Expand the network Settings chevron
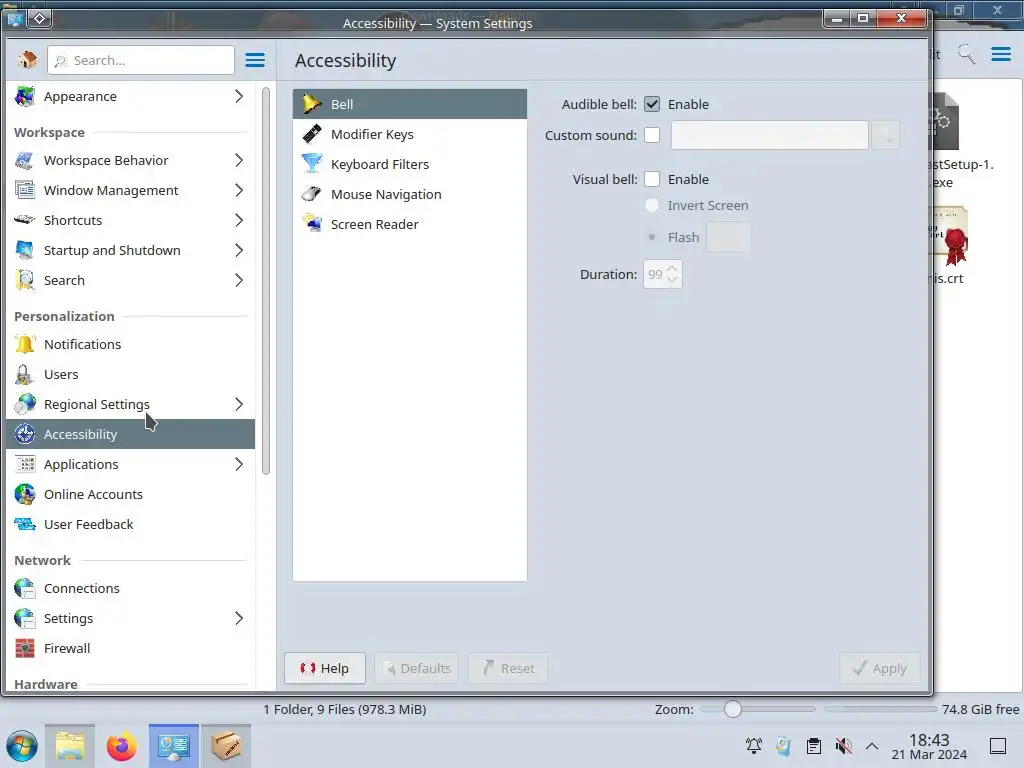 pos(239,618)
